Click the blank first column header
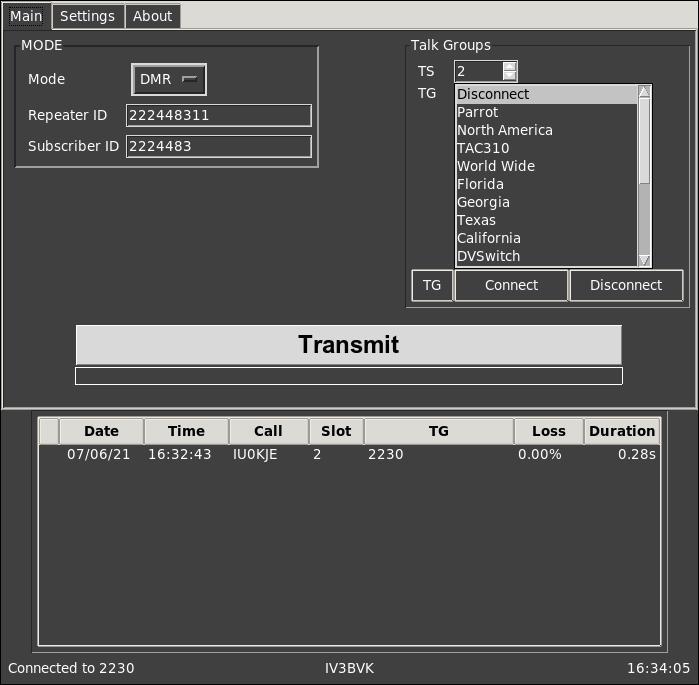This screenshot has height=685, width=699. (x=49, y=431)
